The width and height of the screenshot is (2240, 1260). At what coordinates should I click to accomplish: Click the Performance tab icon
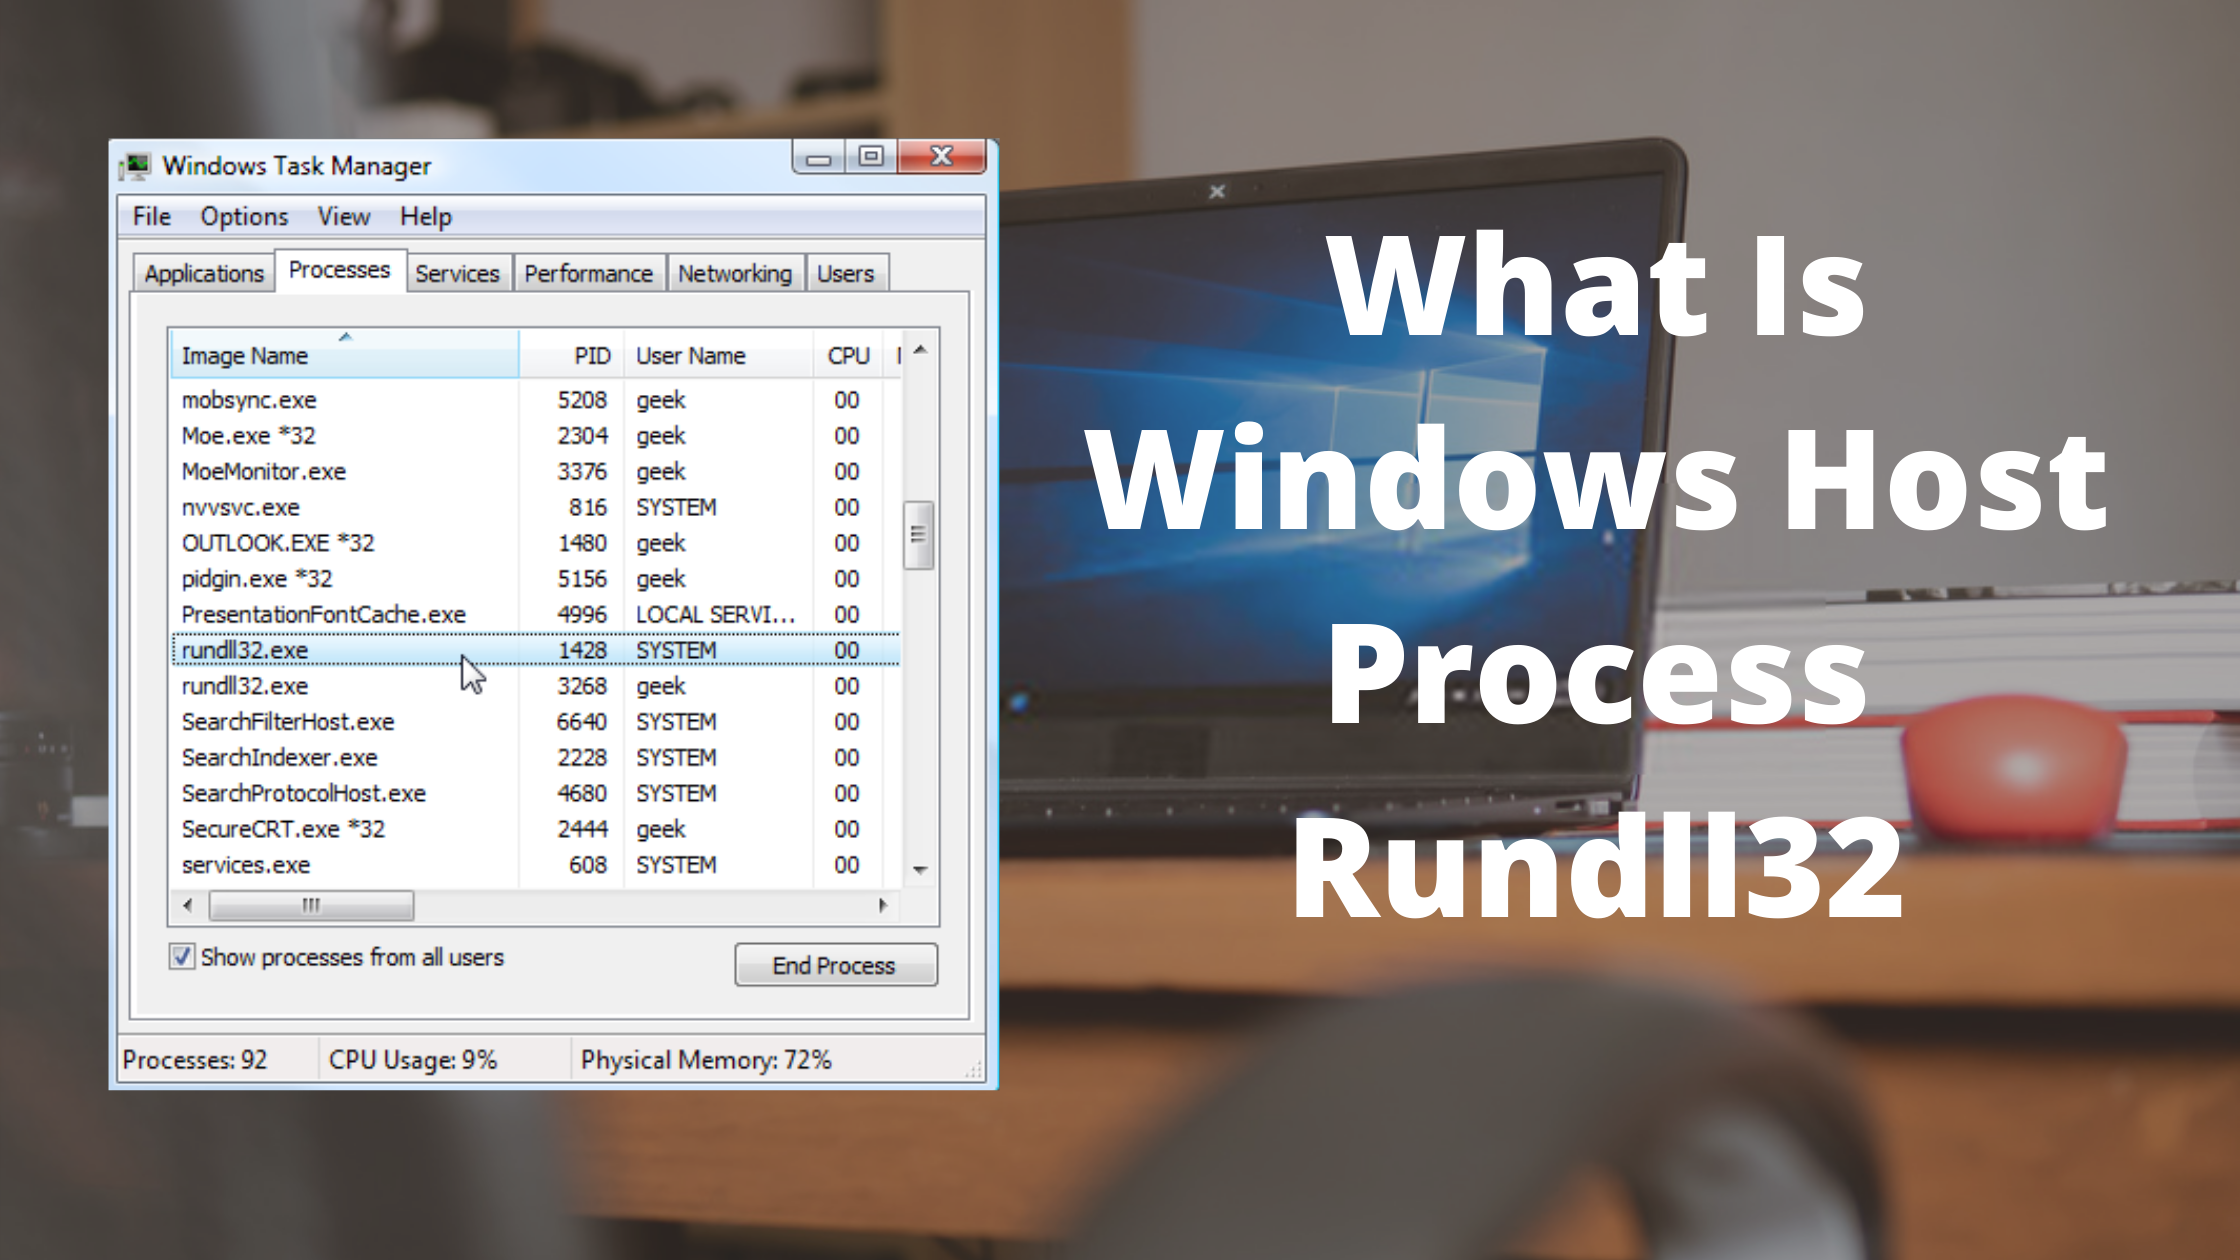589,272
